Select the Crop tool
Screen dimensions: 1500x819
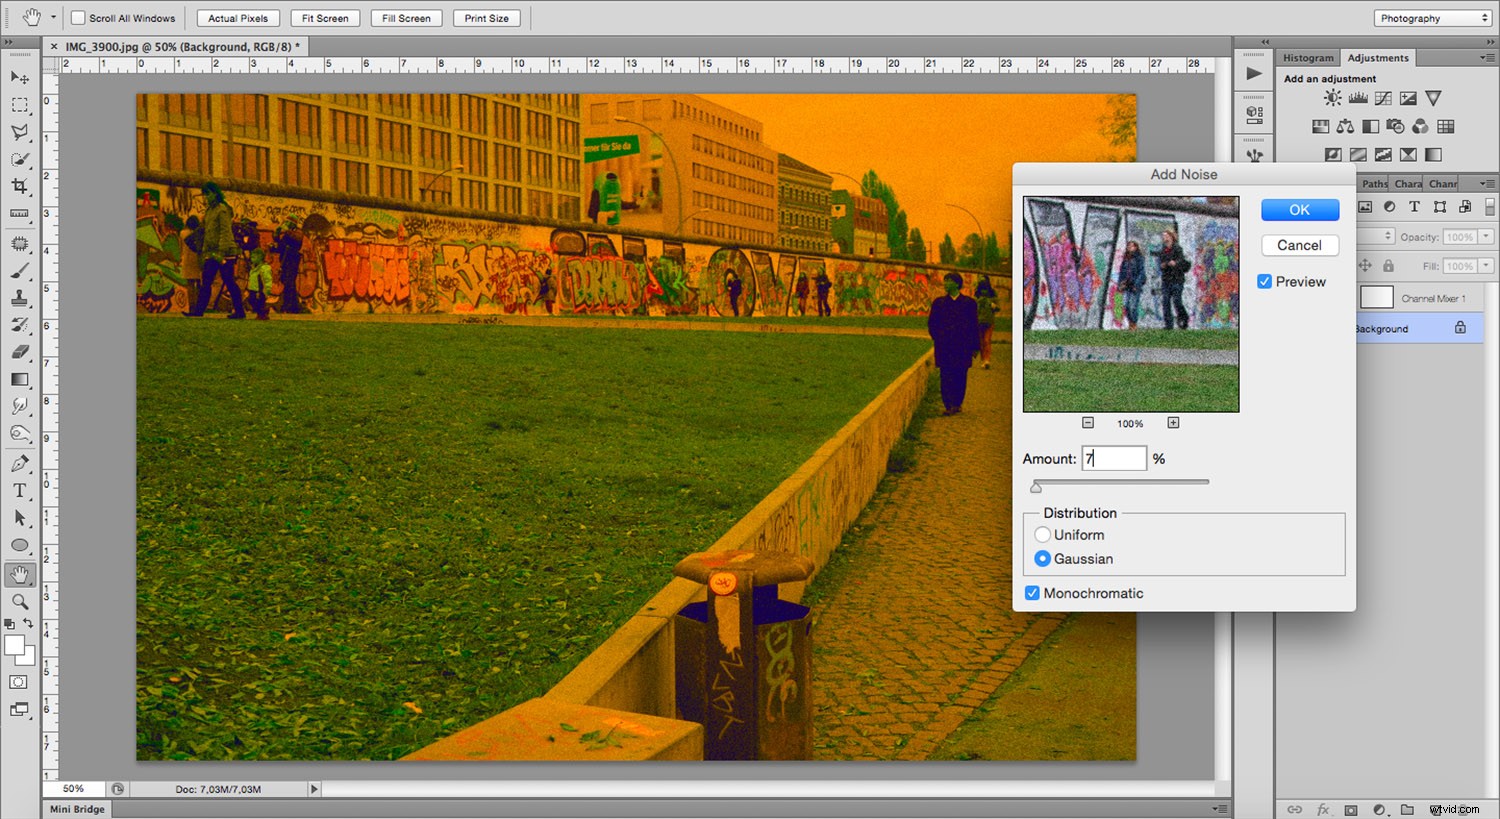20,186
